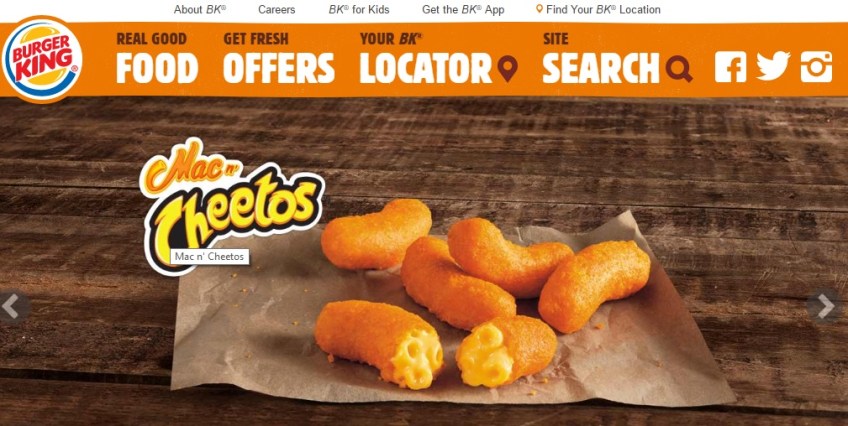Image resolution: width=848 pixels, height=426 pixels.
Task: Select the Site SEARCH text
Action: click(601, 58)
